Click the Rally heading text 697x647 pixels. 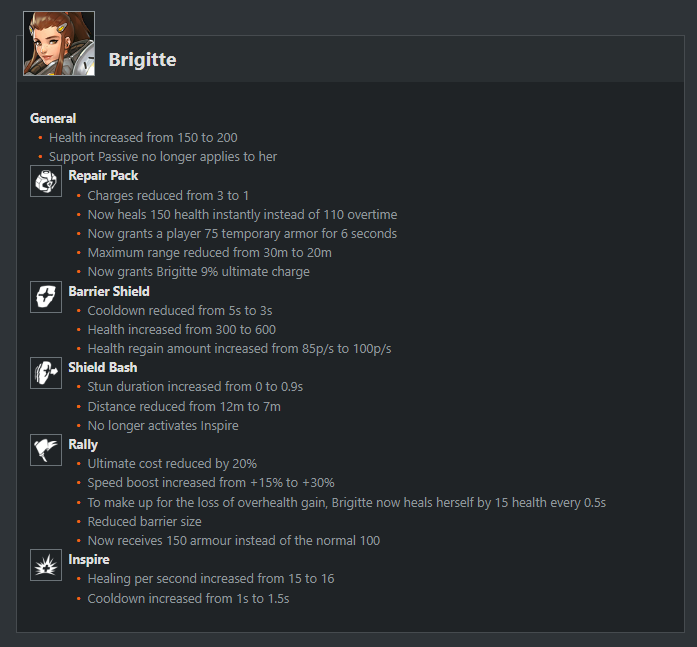tap(83, 444)
